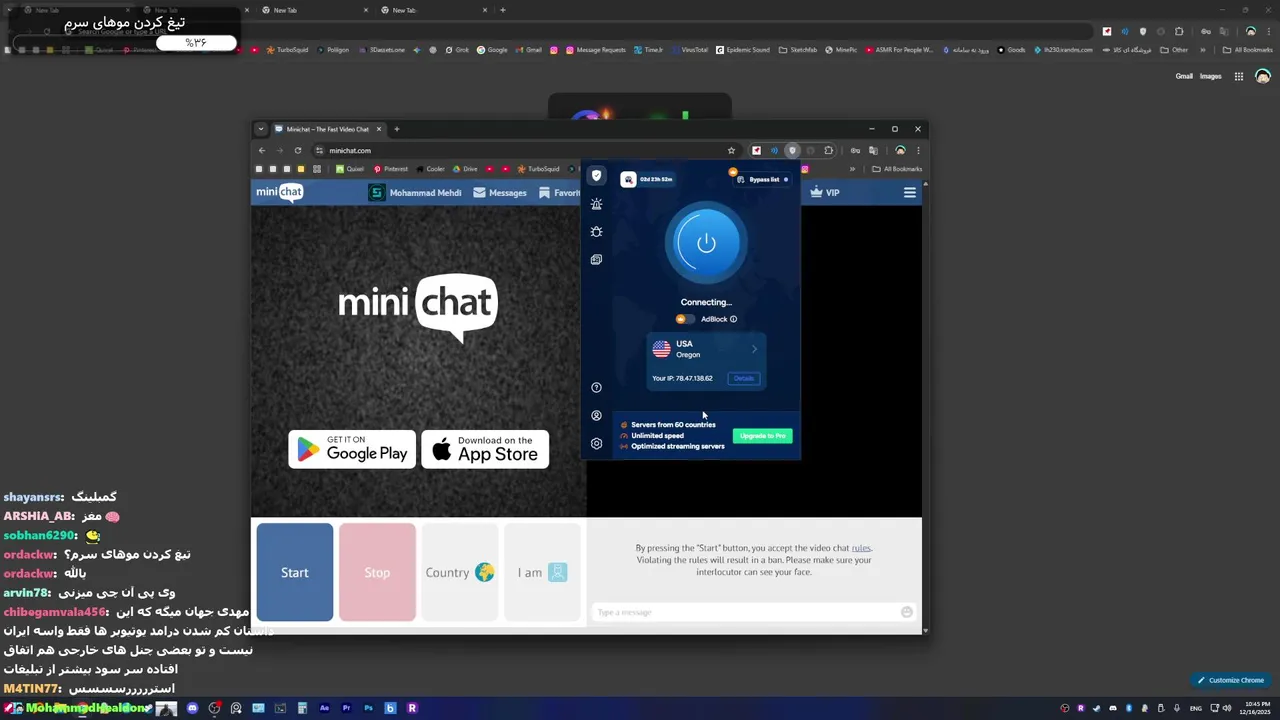
Task: Toggle the AdBlock switch
Action: [x=684, y=319]
